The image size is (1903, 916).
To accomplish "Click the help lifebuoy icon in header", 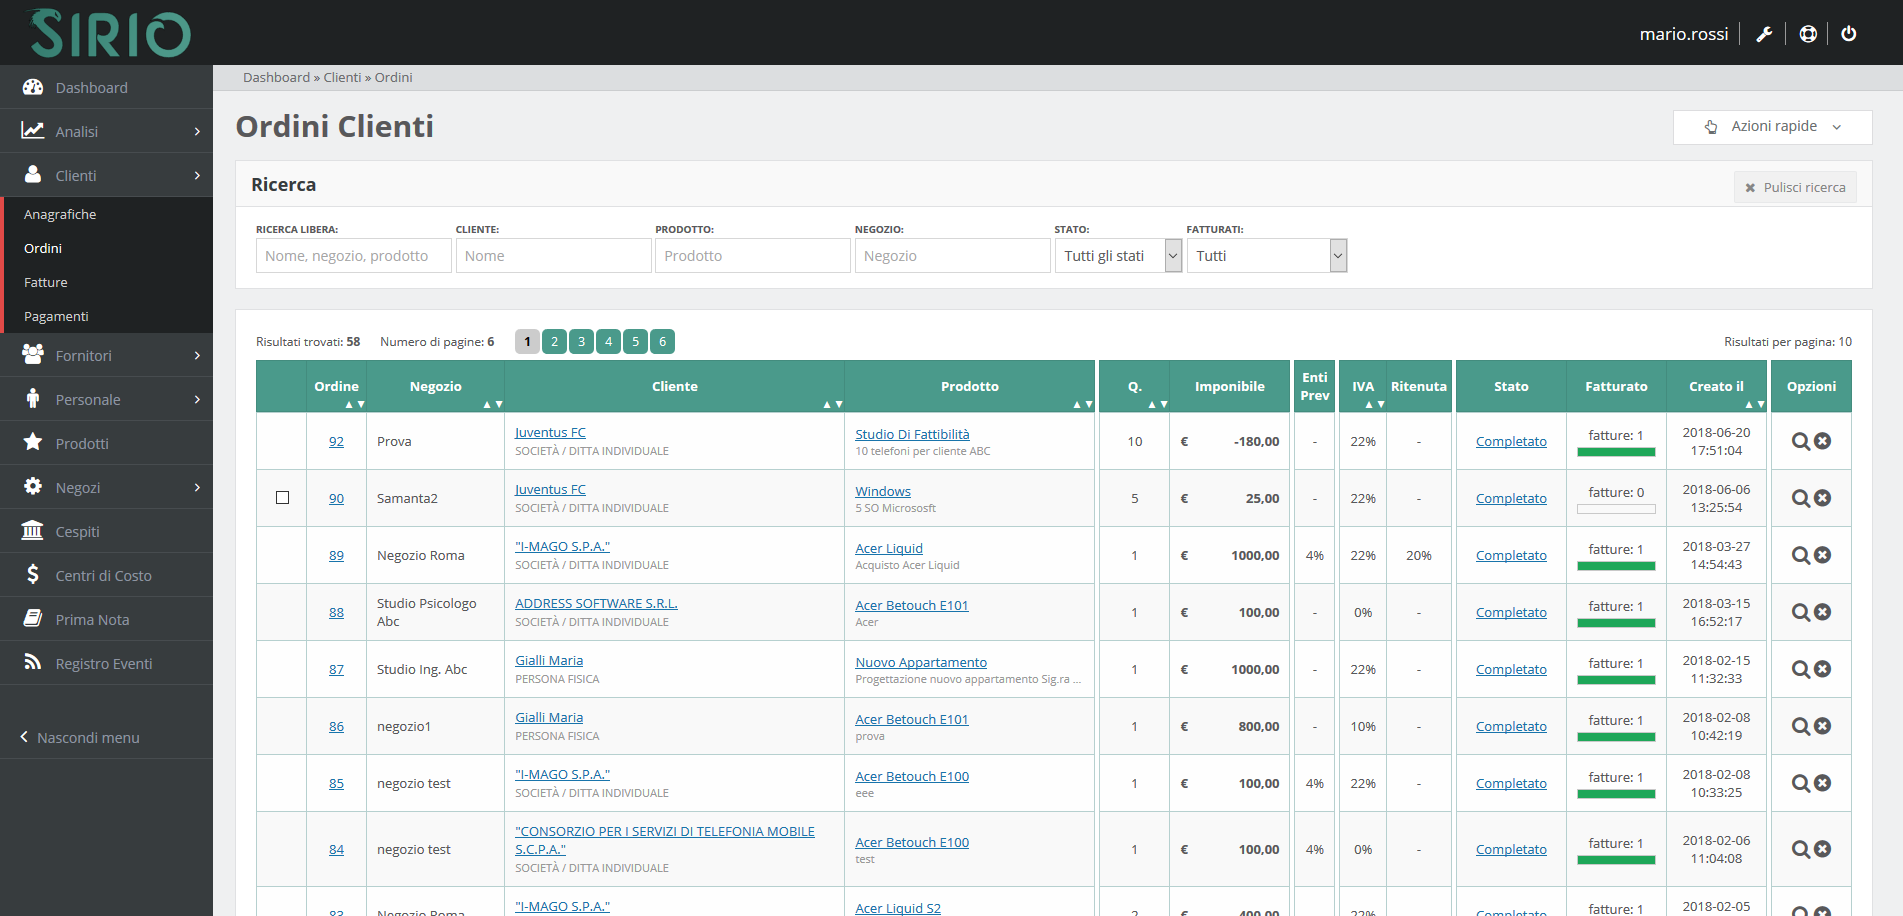I will point(1808,34).
